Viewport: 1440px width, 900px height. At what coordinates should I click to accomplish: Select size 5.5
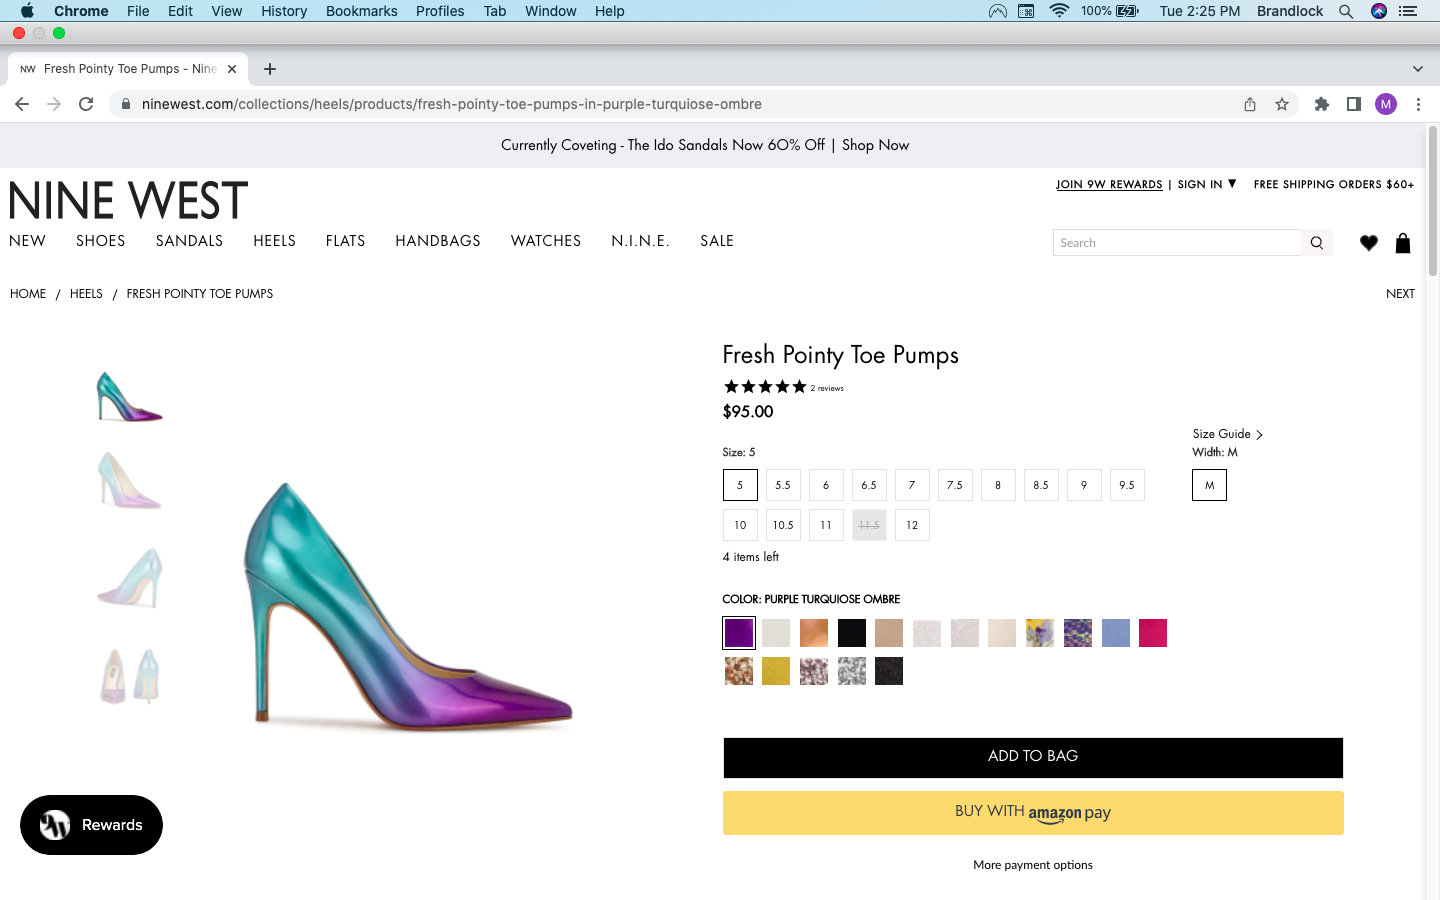coord(783,485)
